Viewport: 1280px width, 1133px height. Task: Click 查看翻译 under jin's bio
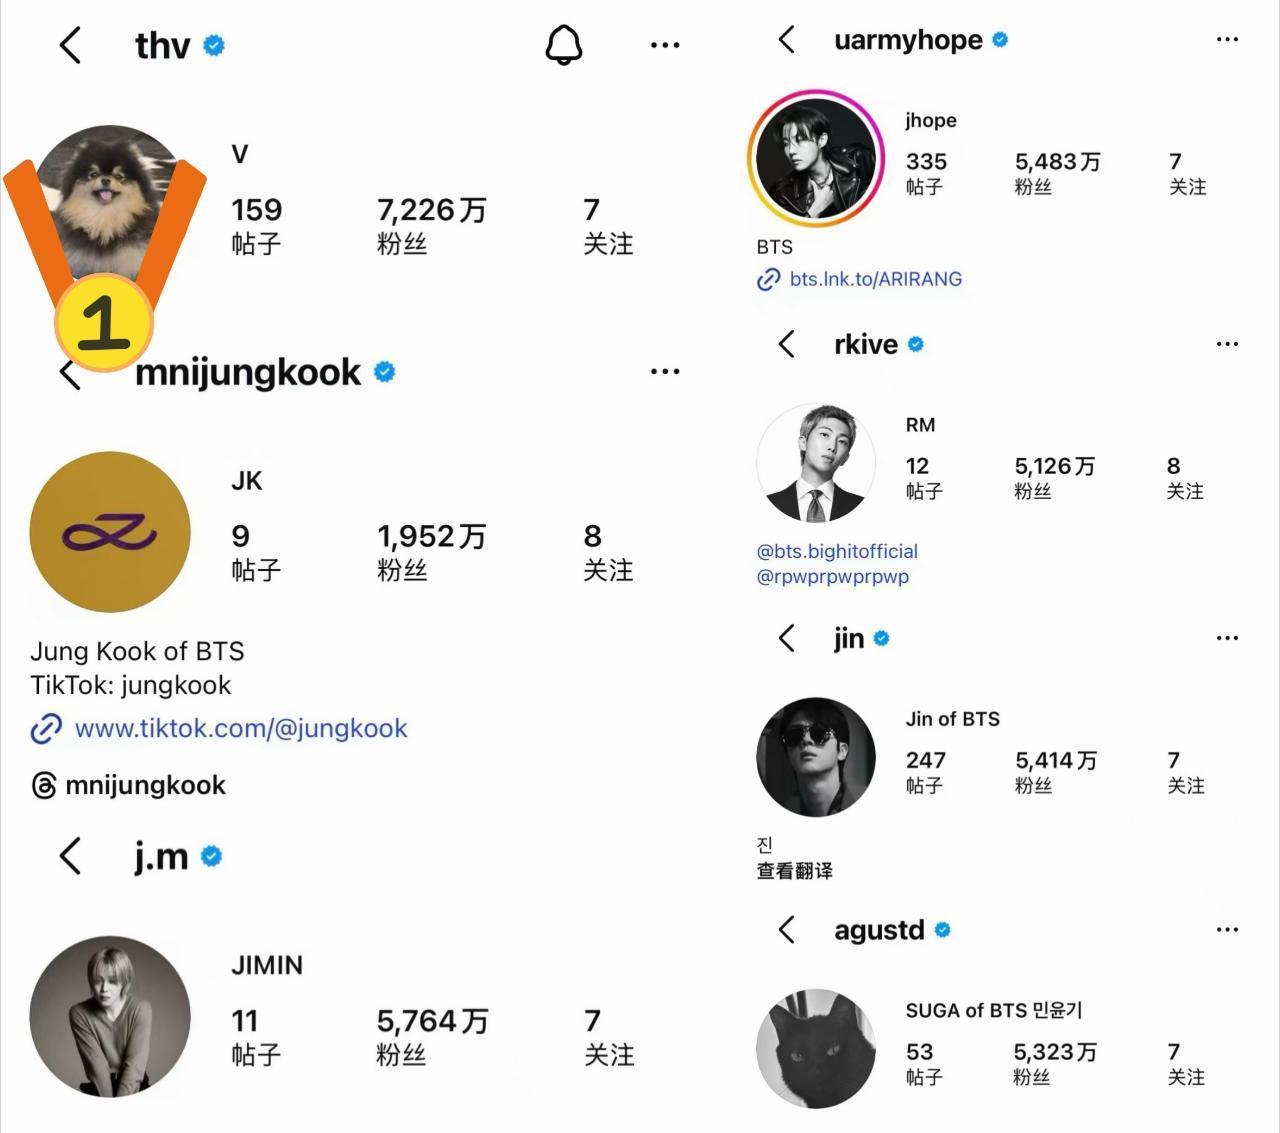(x=794, y=871)
